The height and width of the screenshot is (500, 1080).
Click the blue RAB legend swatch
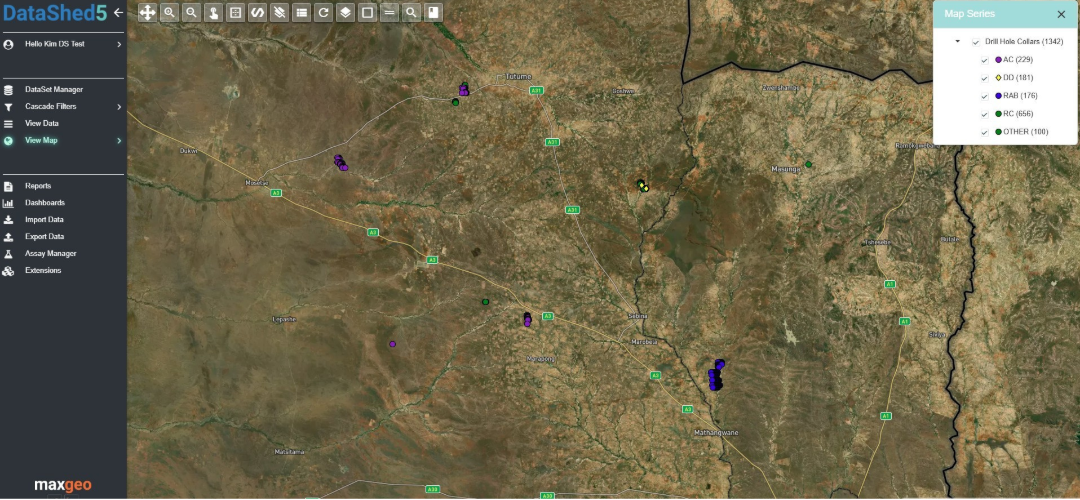998,96
